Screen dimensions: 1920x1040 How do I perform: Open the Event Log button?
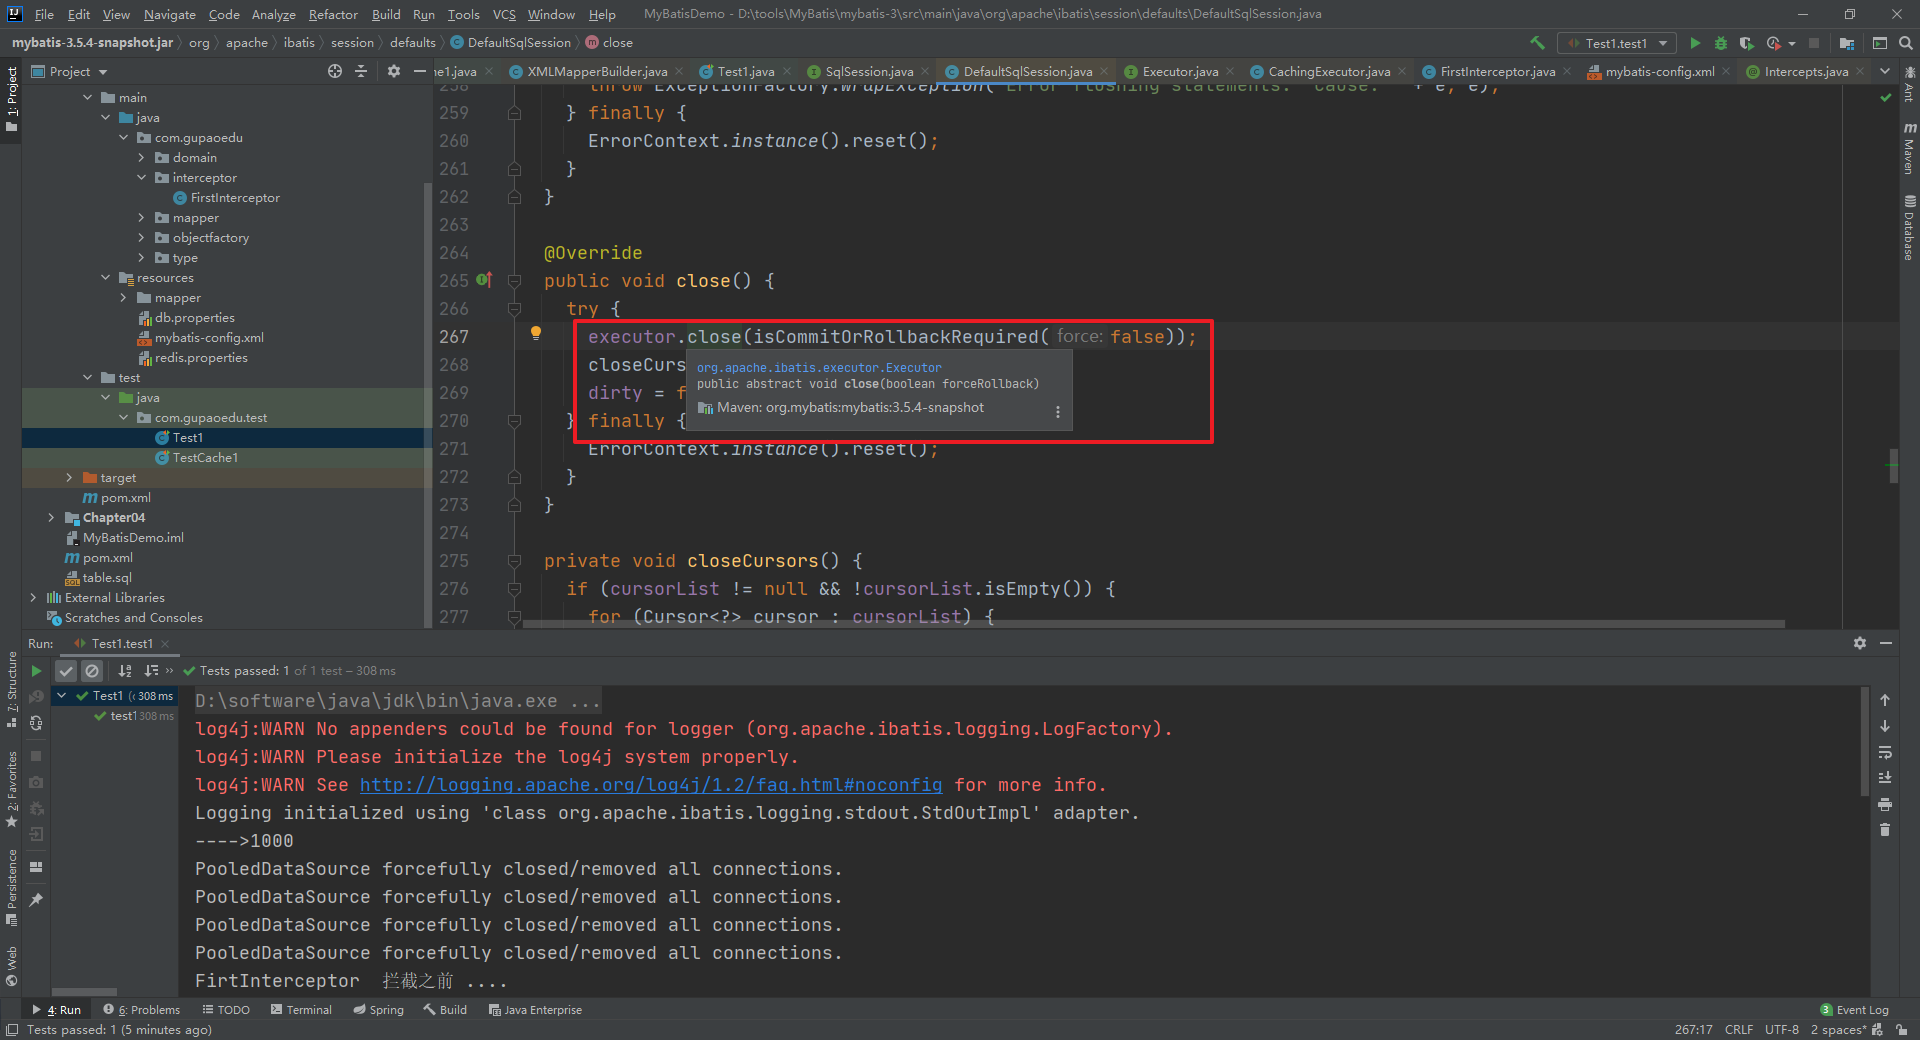(1854, 1010)
